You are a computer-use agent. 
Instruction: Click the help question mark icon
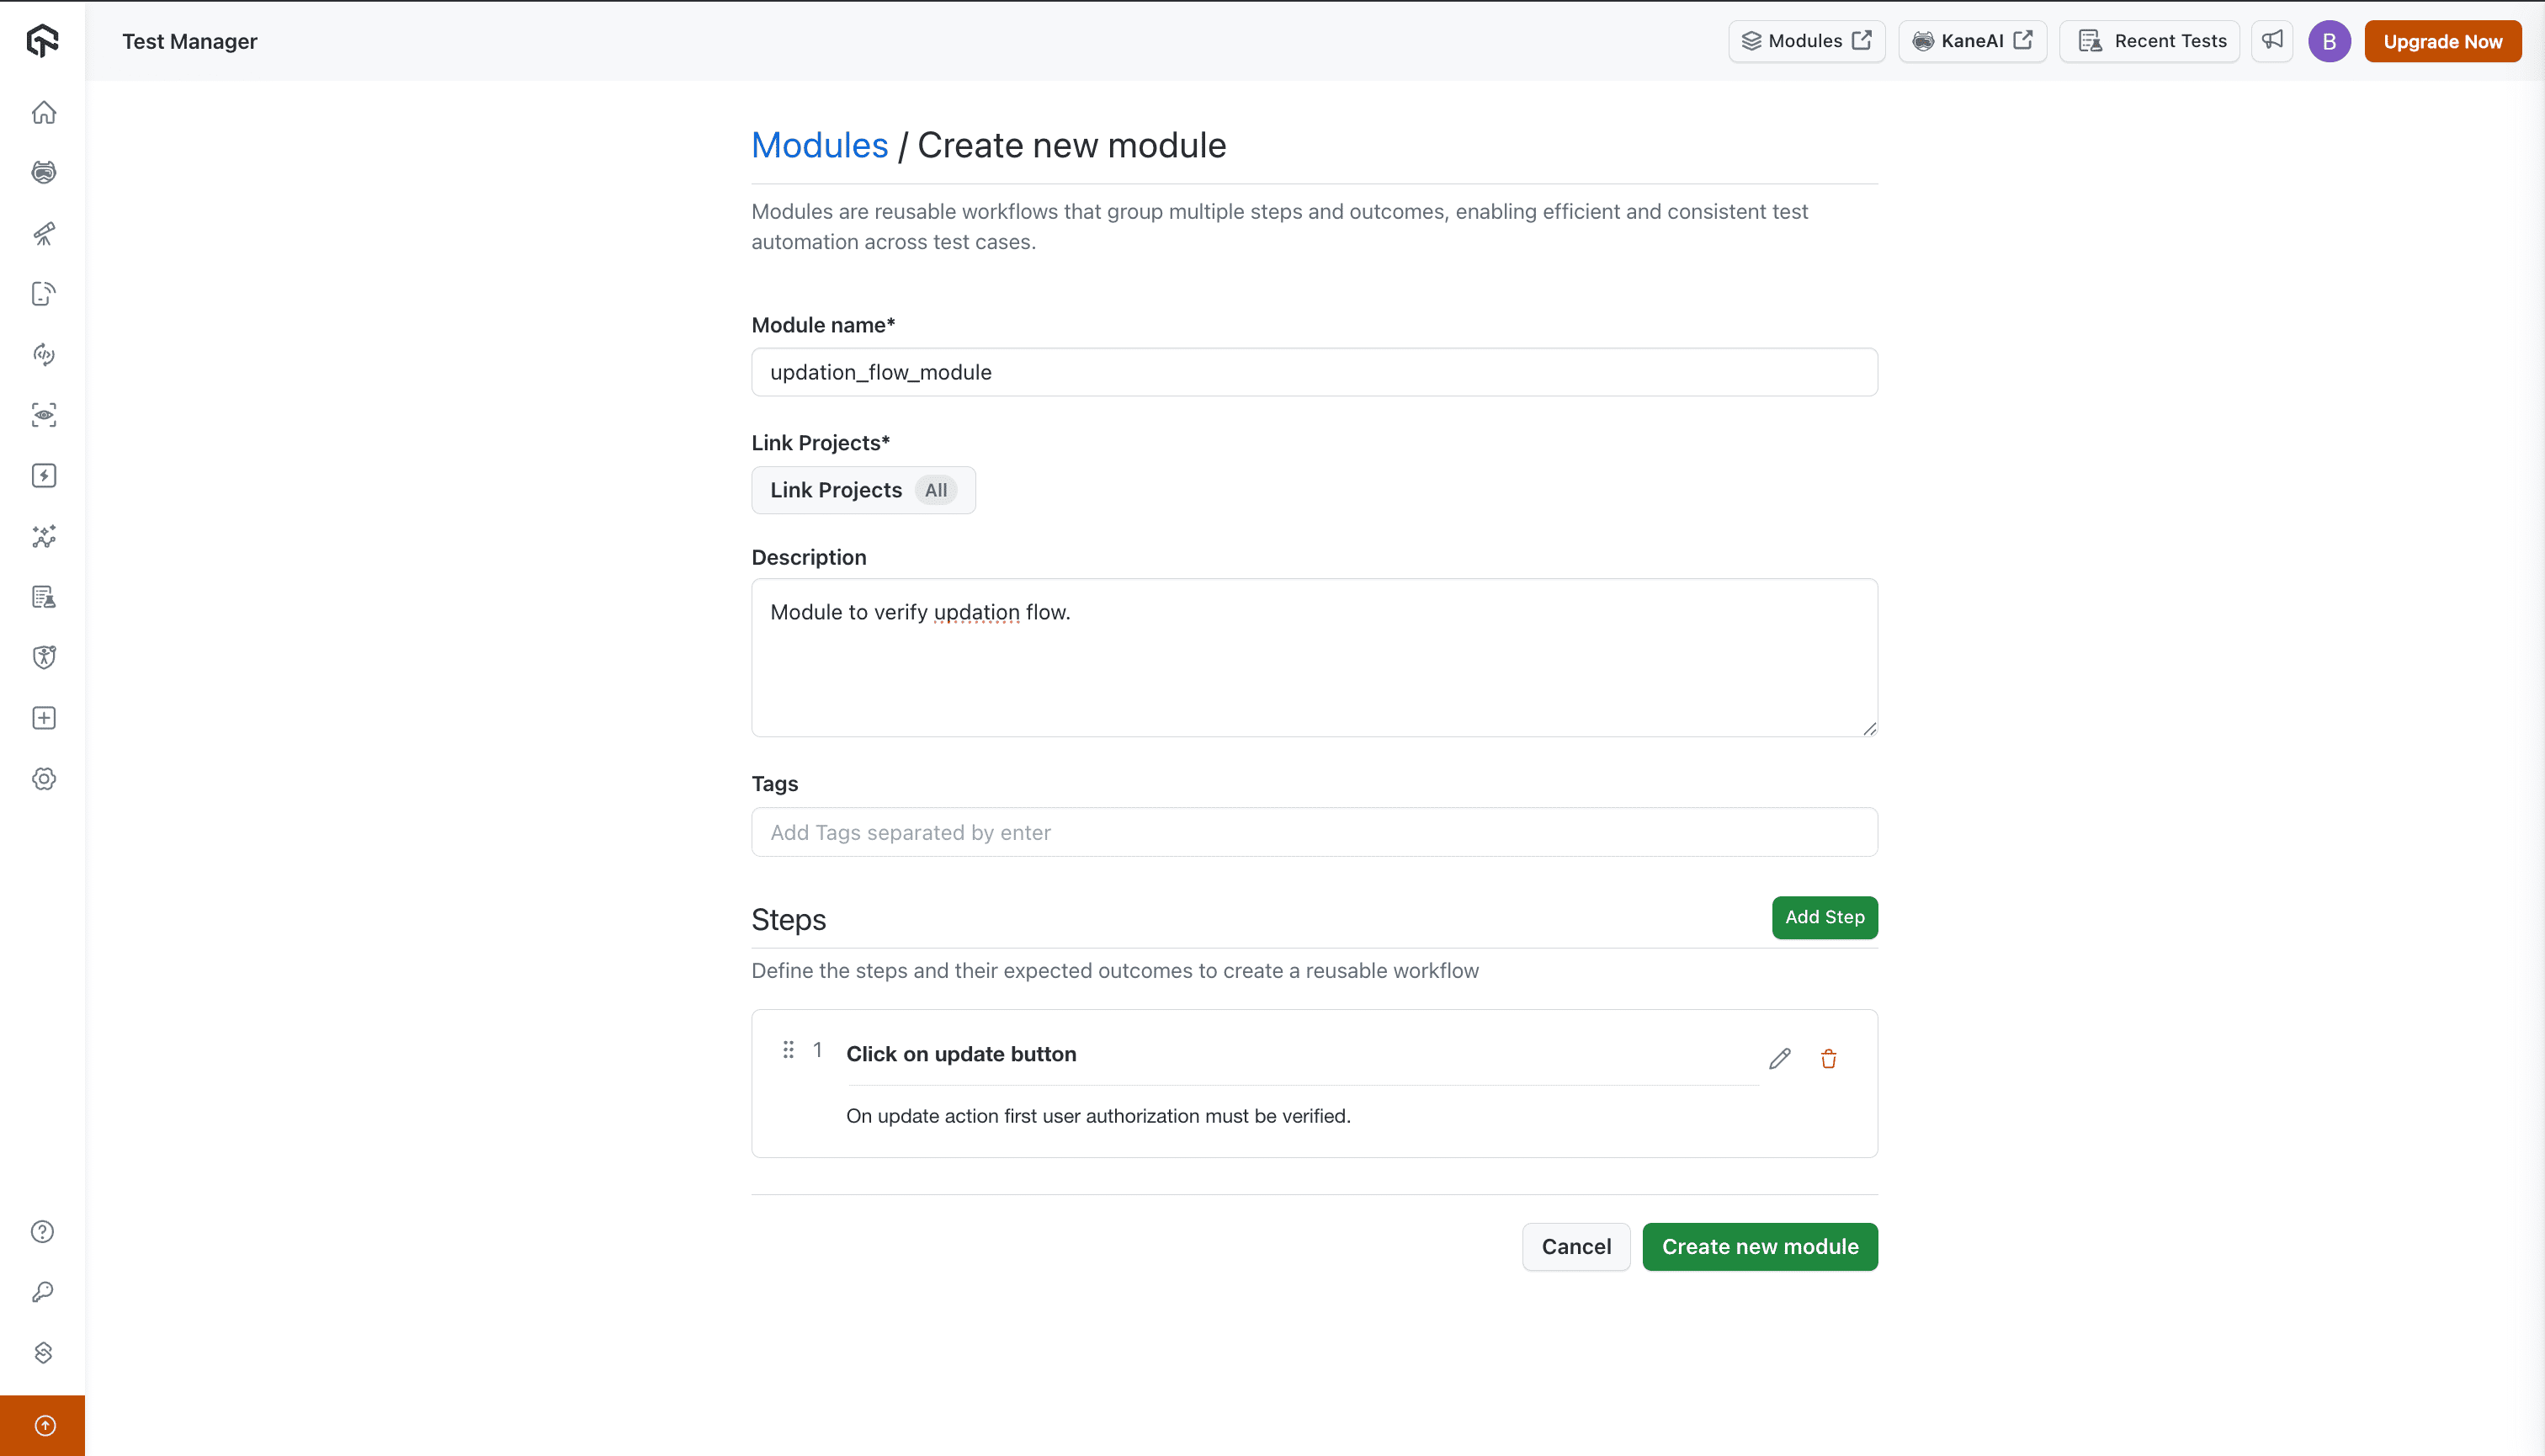click(x=42, y=1232)
